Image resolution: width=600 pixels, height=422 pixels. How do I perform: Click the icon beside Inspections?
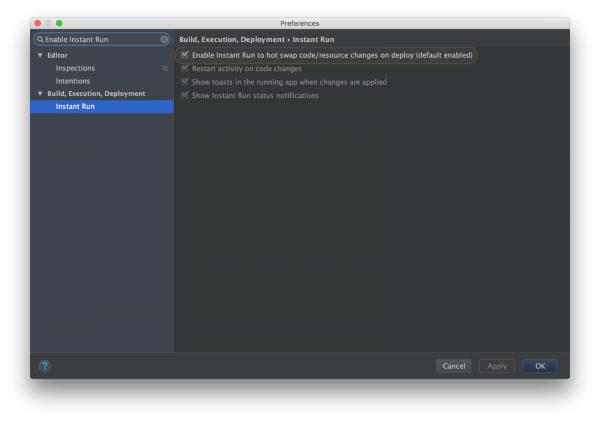click(165, 68)
